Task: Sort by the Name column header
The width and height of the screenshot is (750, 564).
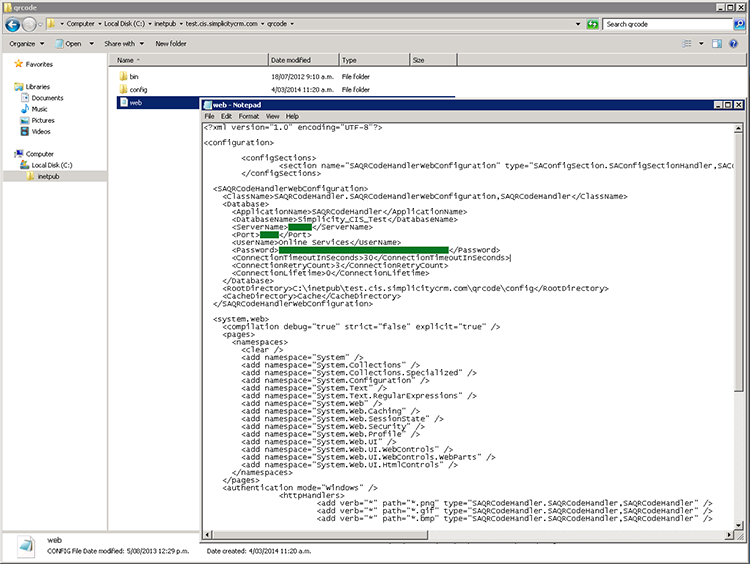Action: [x=188, y=60]
